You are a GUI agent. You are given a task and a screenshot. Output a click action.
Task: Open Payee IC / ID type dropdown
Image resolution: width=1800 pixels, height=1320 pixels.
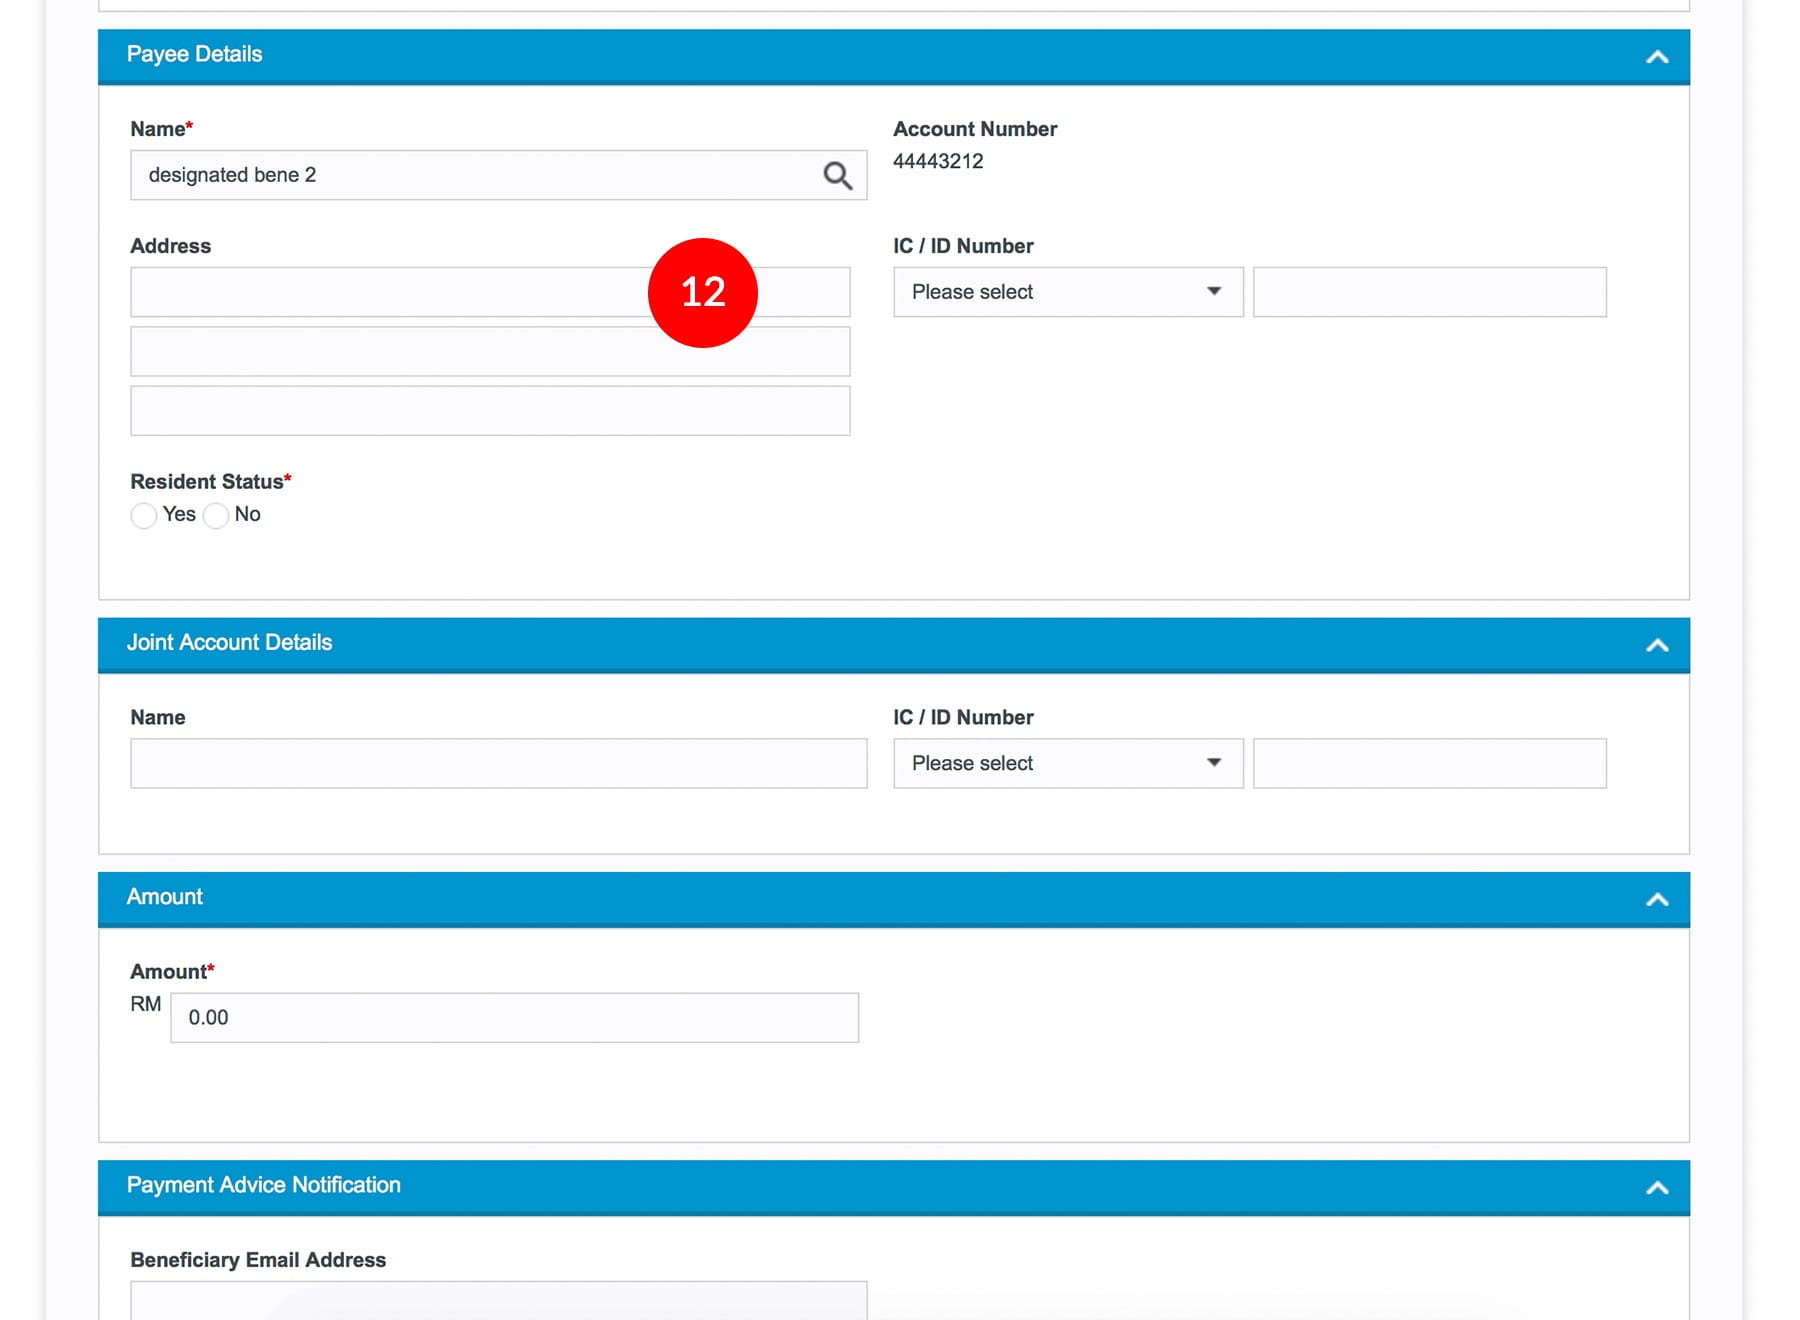pos(1067,292)
